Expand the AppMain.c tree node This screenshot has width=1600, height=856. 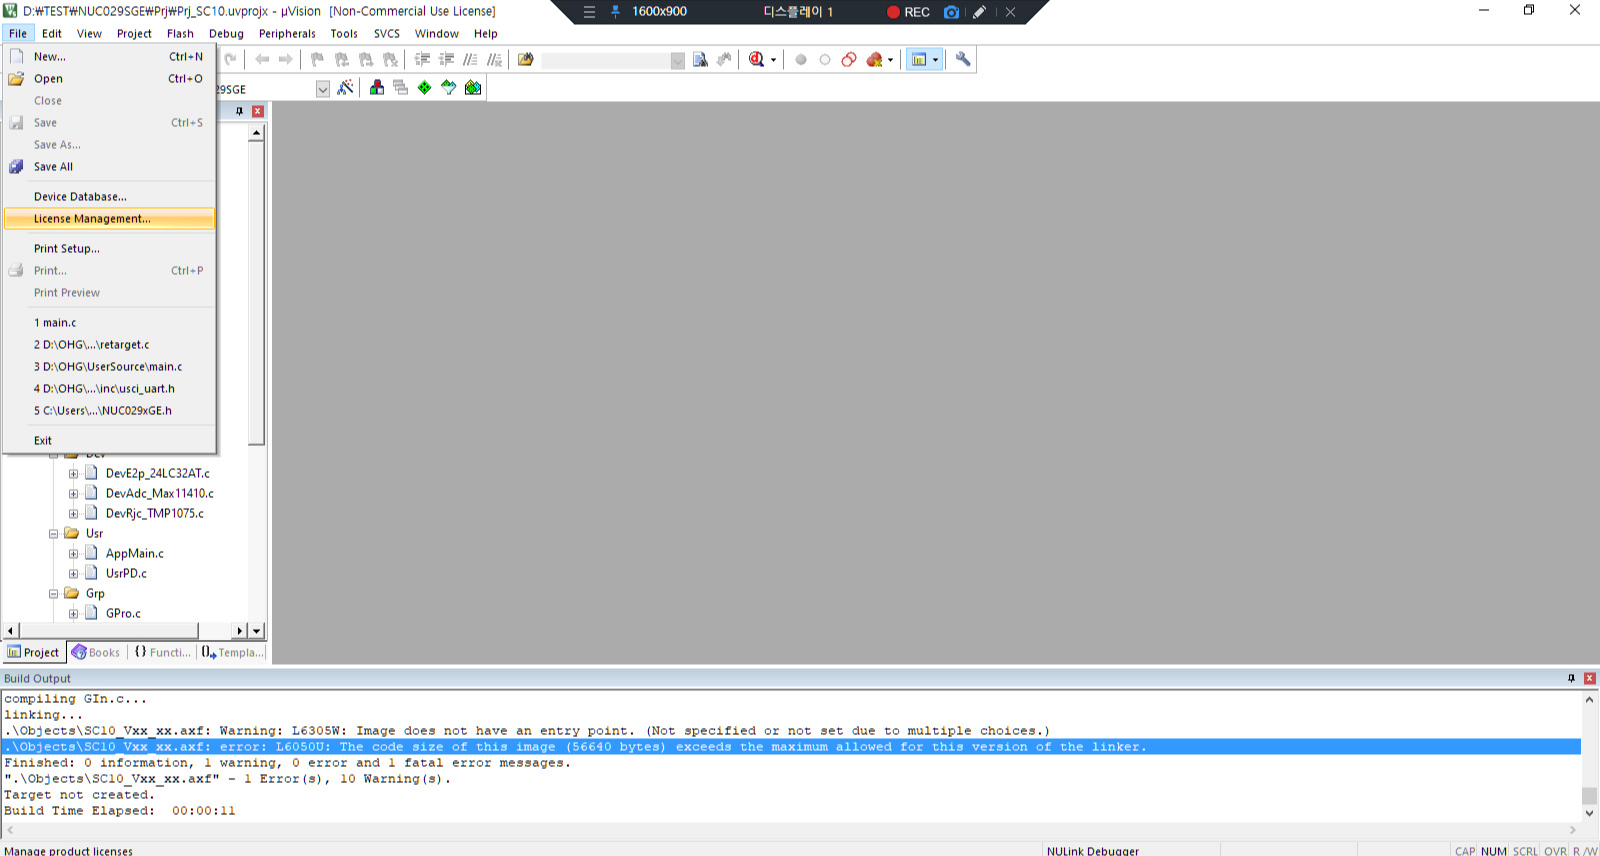point(73,554)
